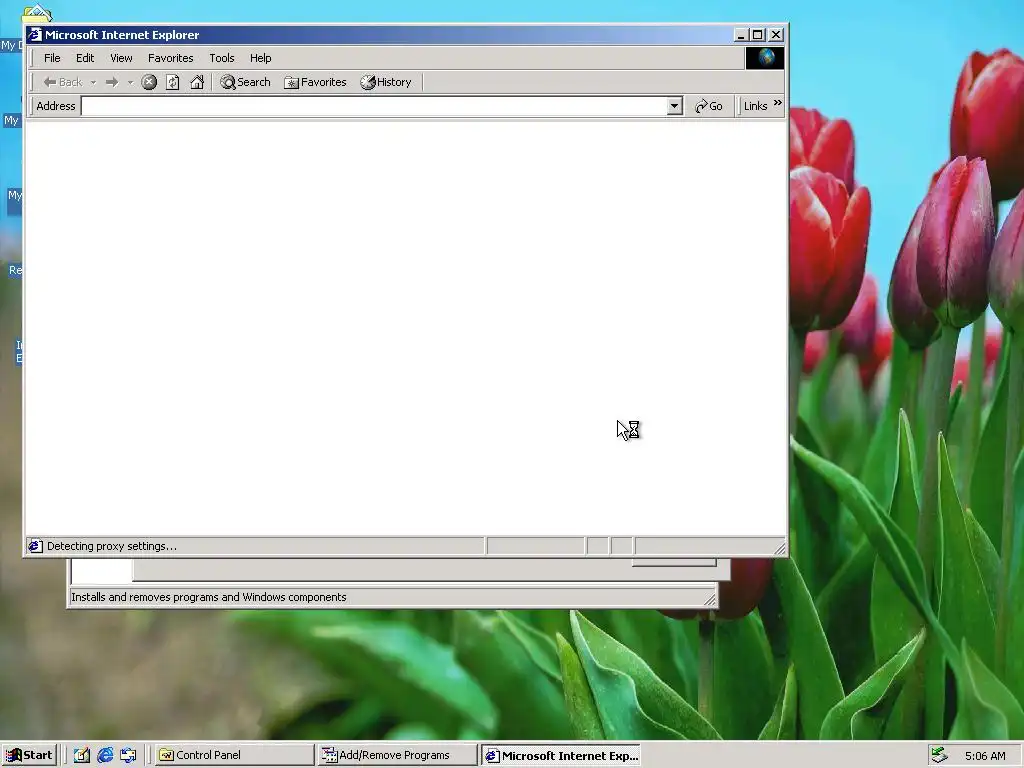Click the IE title bar system icon
Viewport: 1024px width, 768px height.
tap(35, 35)
